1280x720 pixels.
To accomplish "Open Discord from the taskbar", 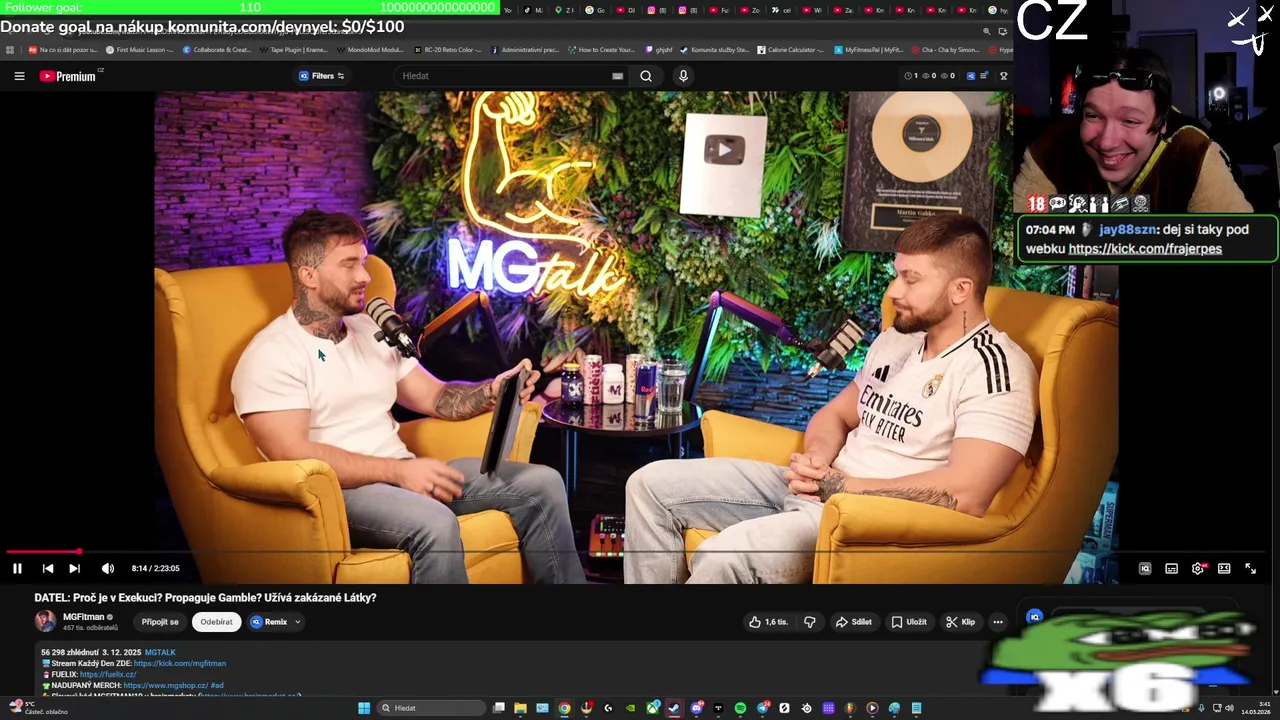I will click(696, 708).
